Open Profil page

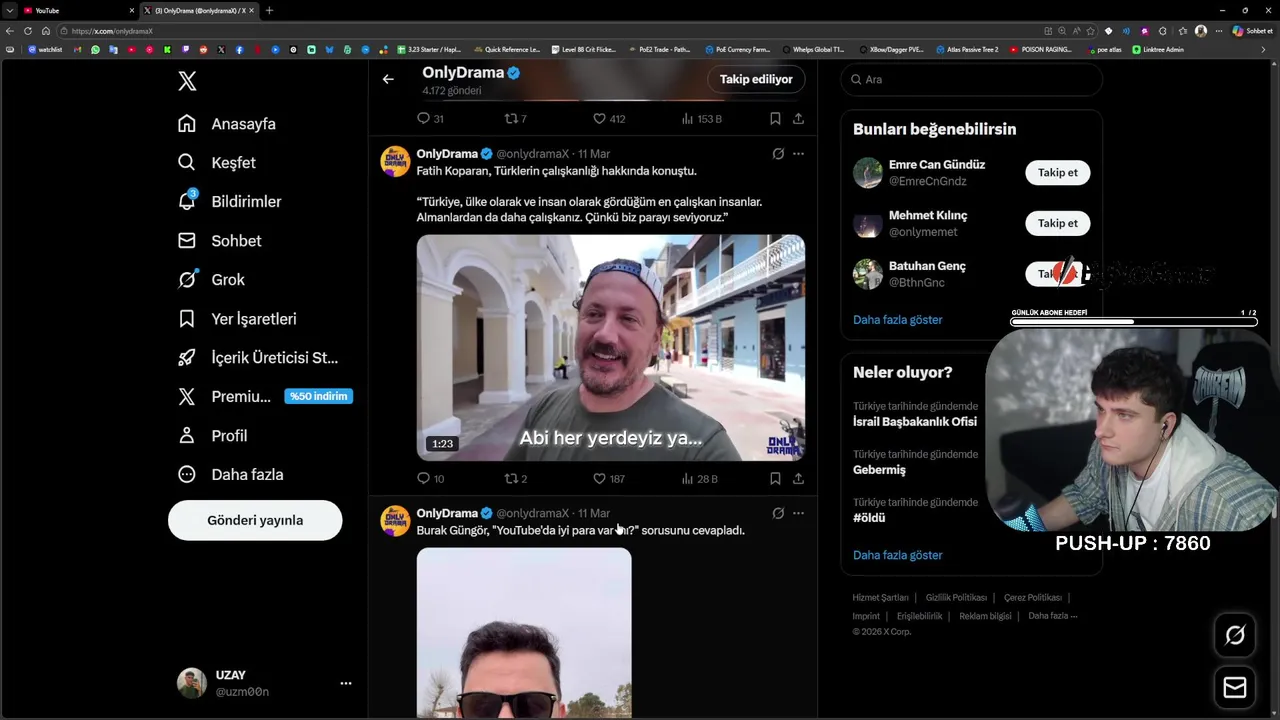point(212,436)
